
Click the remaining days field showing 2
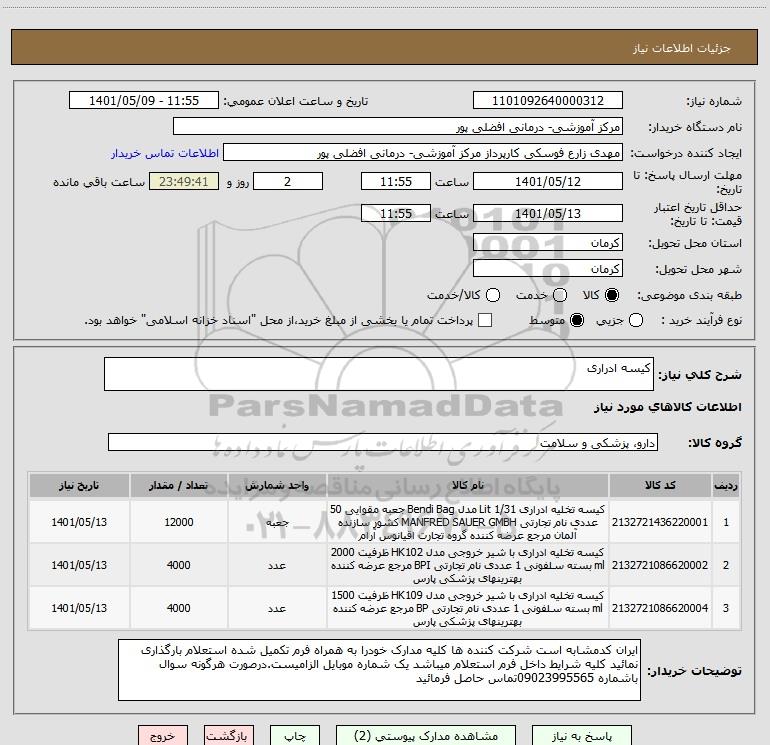tap(288, 181)
